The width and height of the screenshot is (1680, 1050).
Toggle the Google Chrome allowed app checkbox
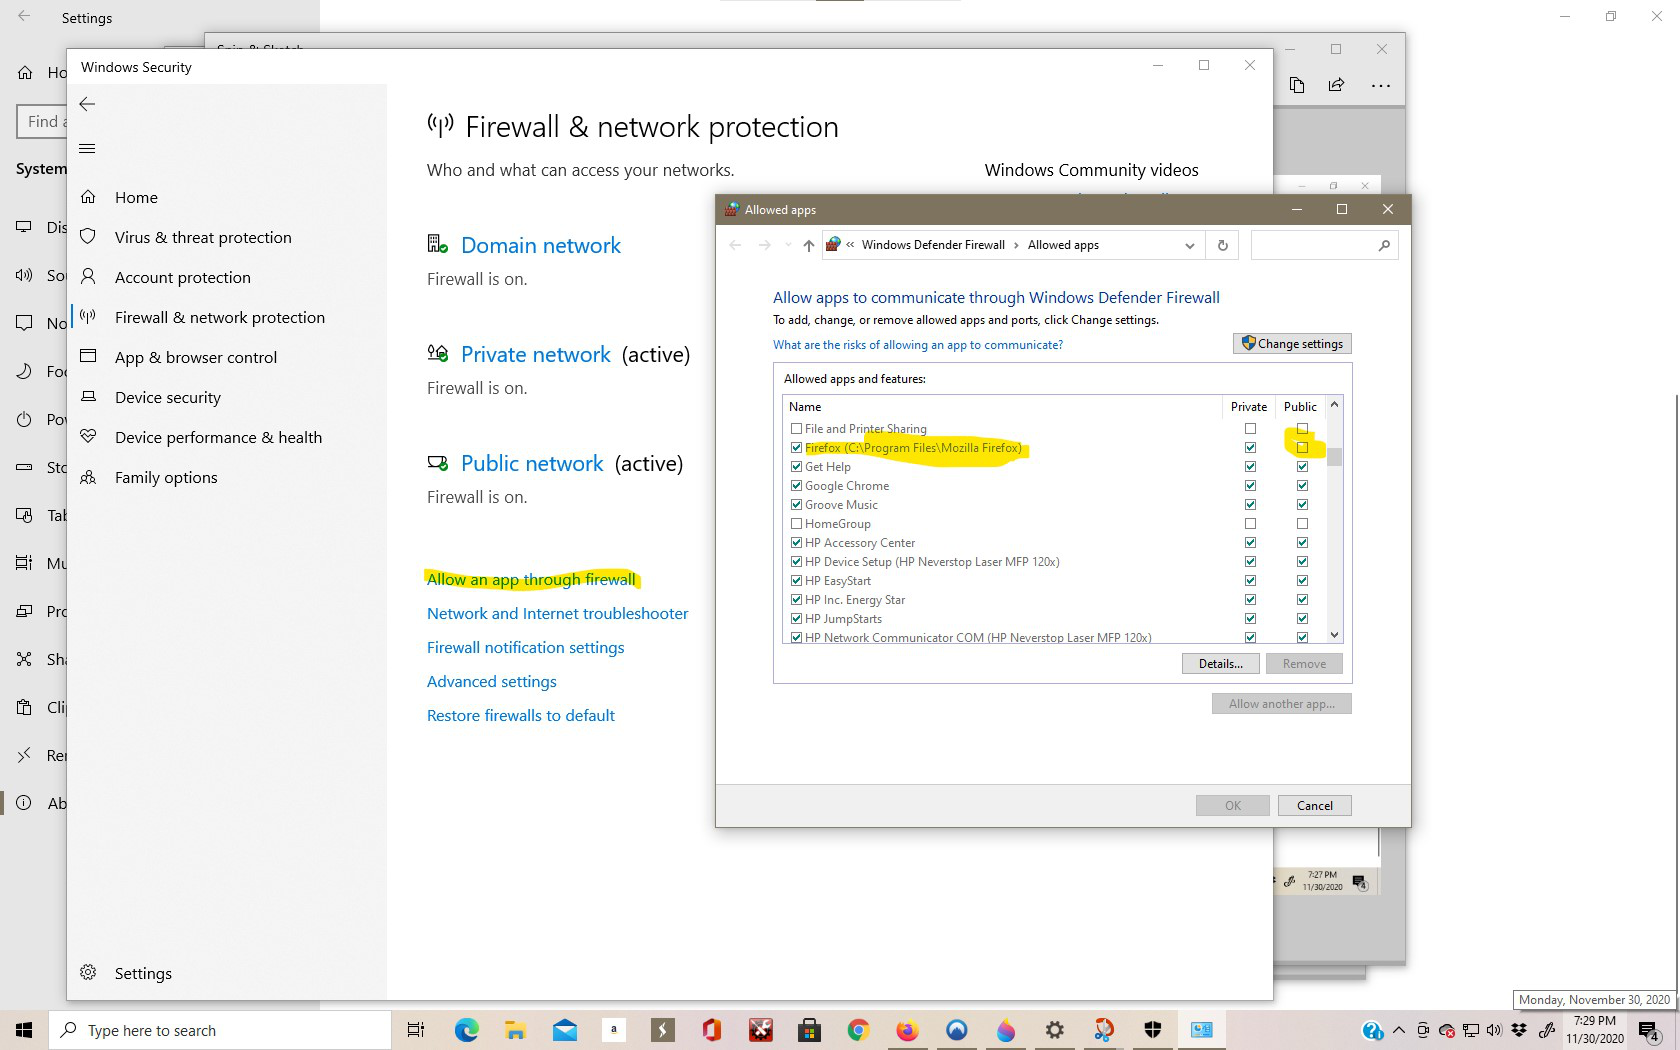(796, 486)
